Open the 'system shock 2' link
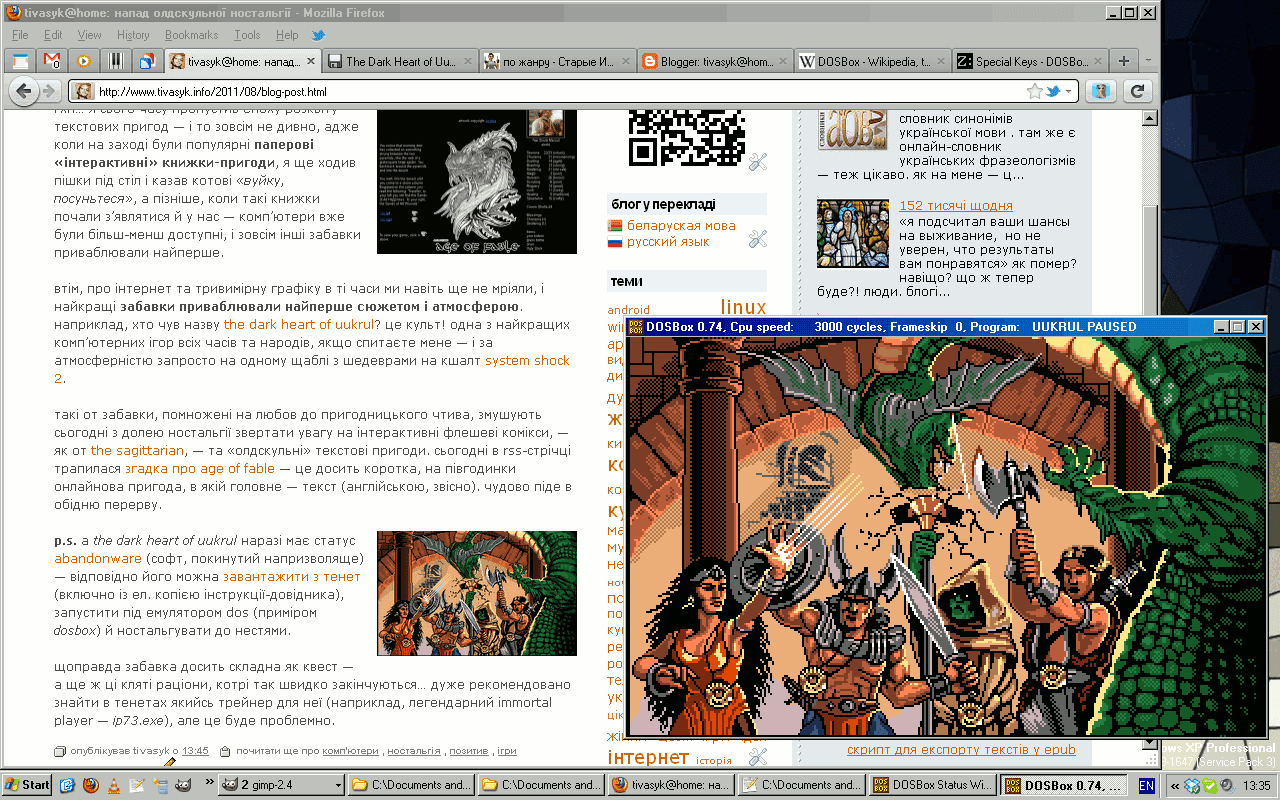 click(527, 360)
